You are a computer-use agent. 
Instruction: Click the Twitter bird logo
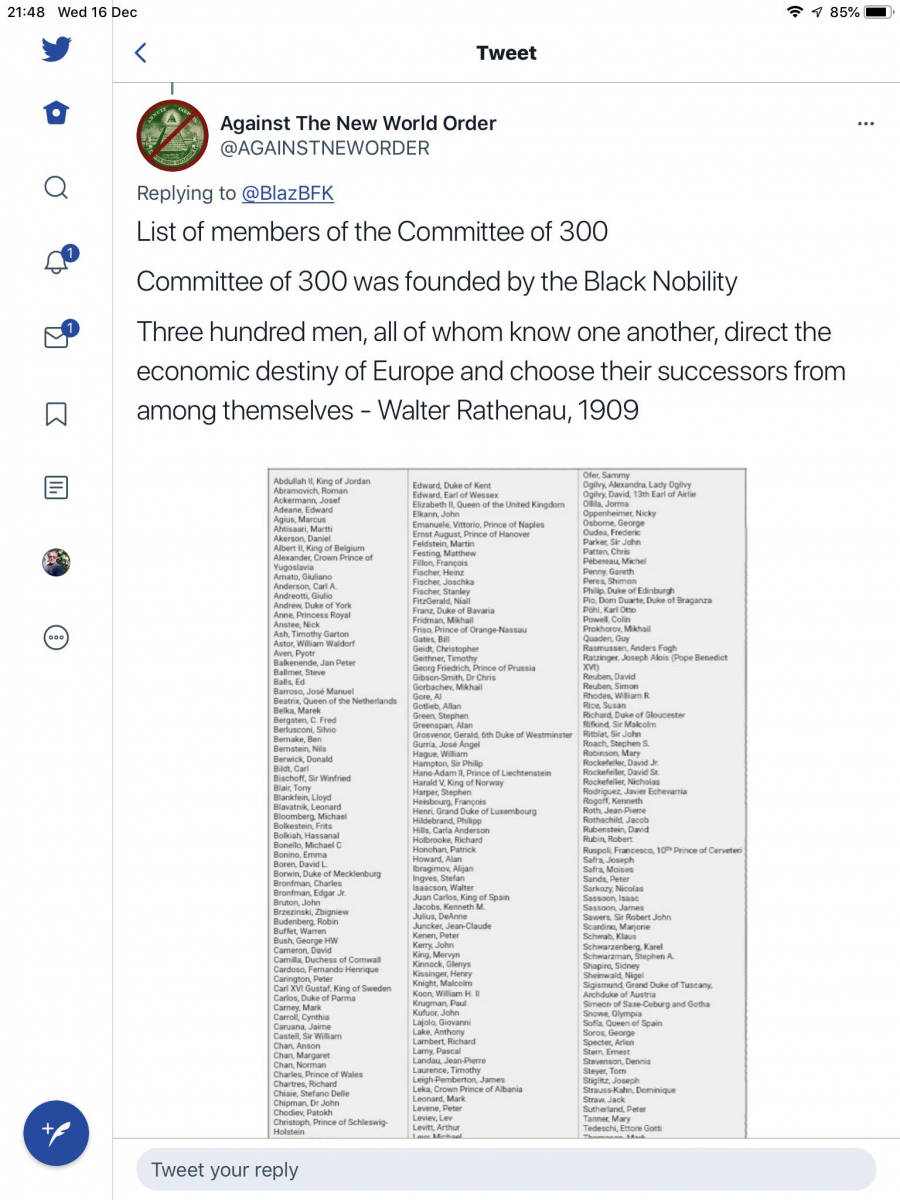click(56, 49)
